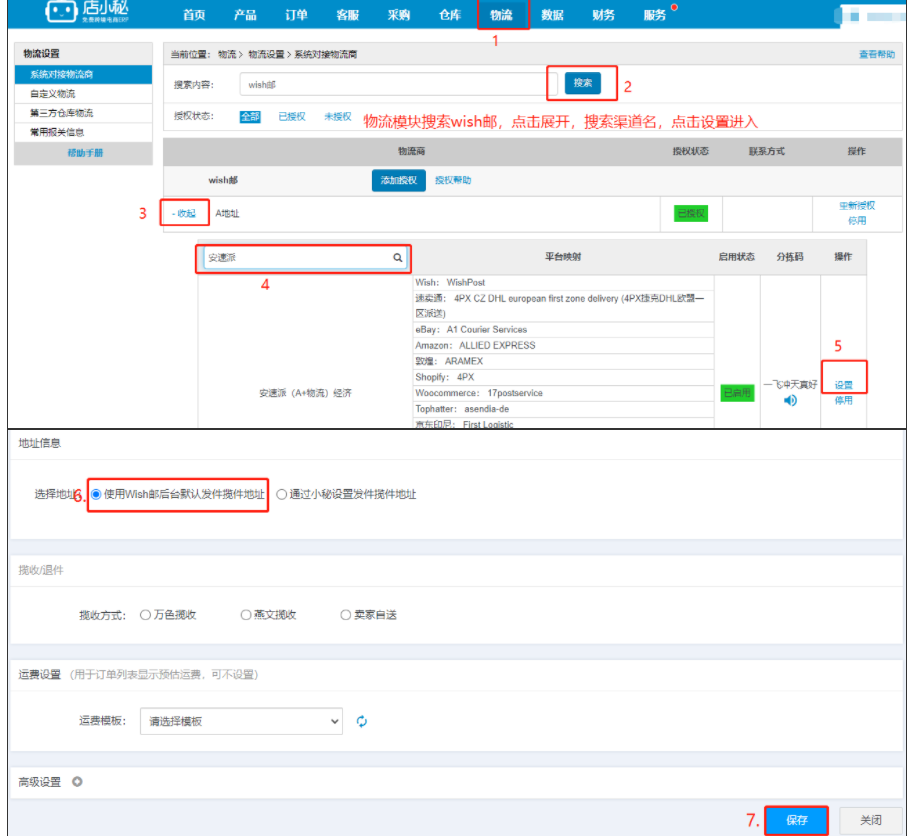Select 自定义物流 in sidebar
The width and height of the screenshot is (915, 836).
click(x=83, y=93)
